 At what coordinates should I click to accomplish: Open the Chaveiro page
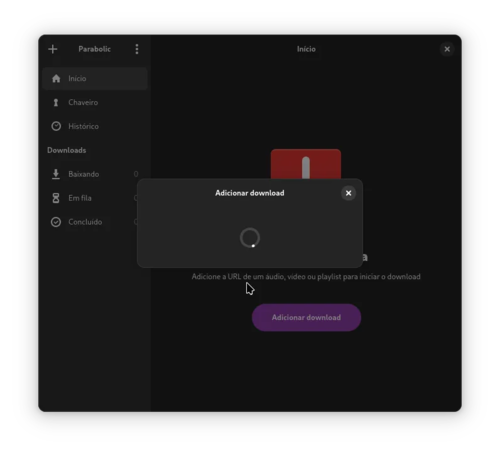[x=95, y=102]
